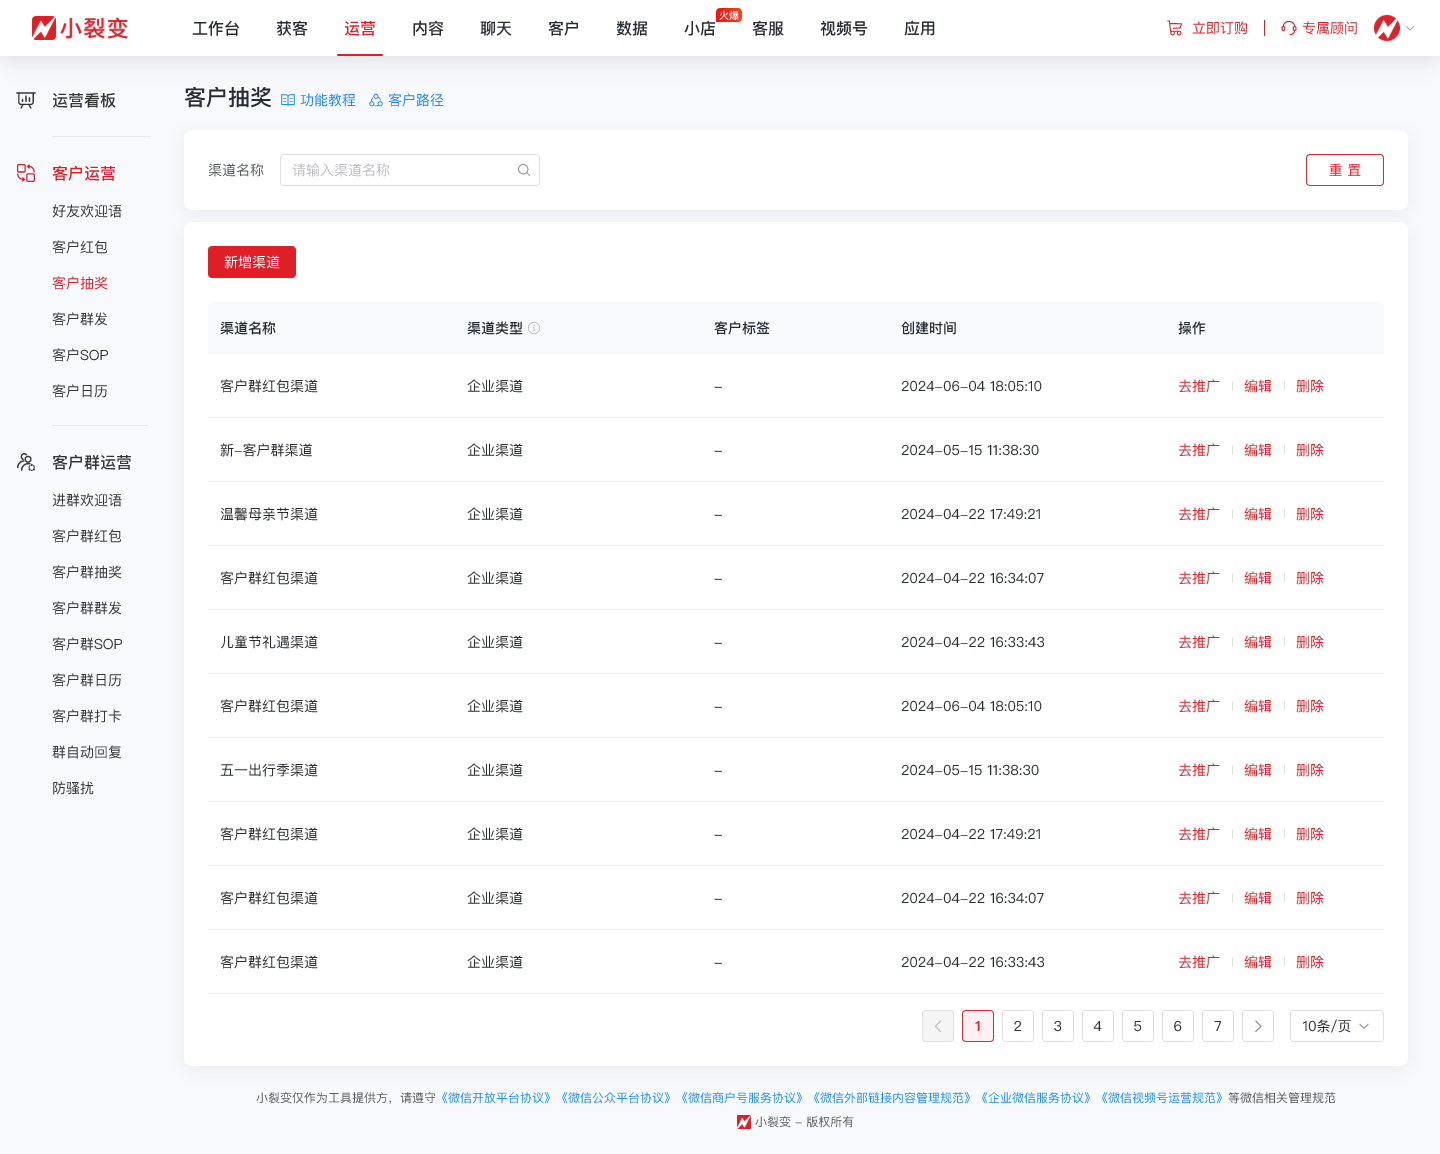The image size is (1440, 1154).
Task: Click the 重置 button
Action: [1345, 170]
